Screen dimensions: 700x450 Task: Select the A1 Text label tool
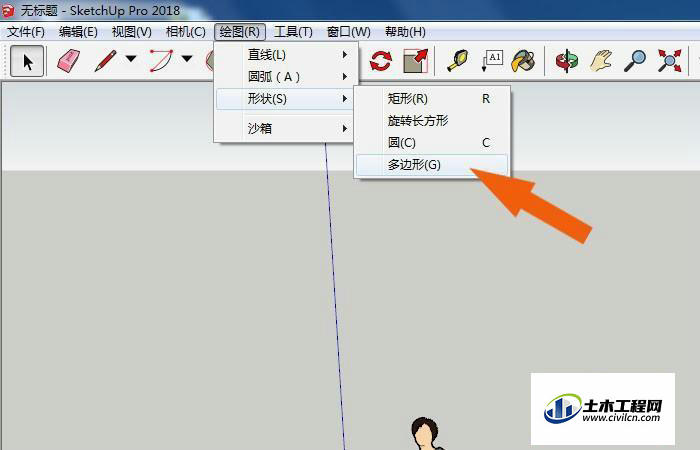[x=492, y=61]
